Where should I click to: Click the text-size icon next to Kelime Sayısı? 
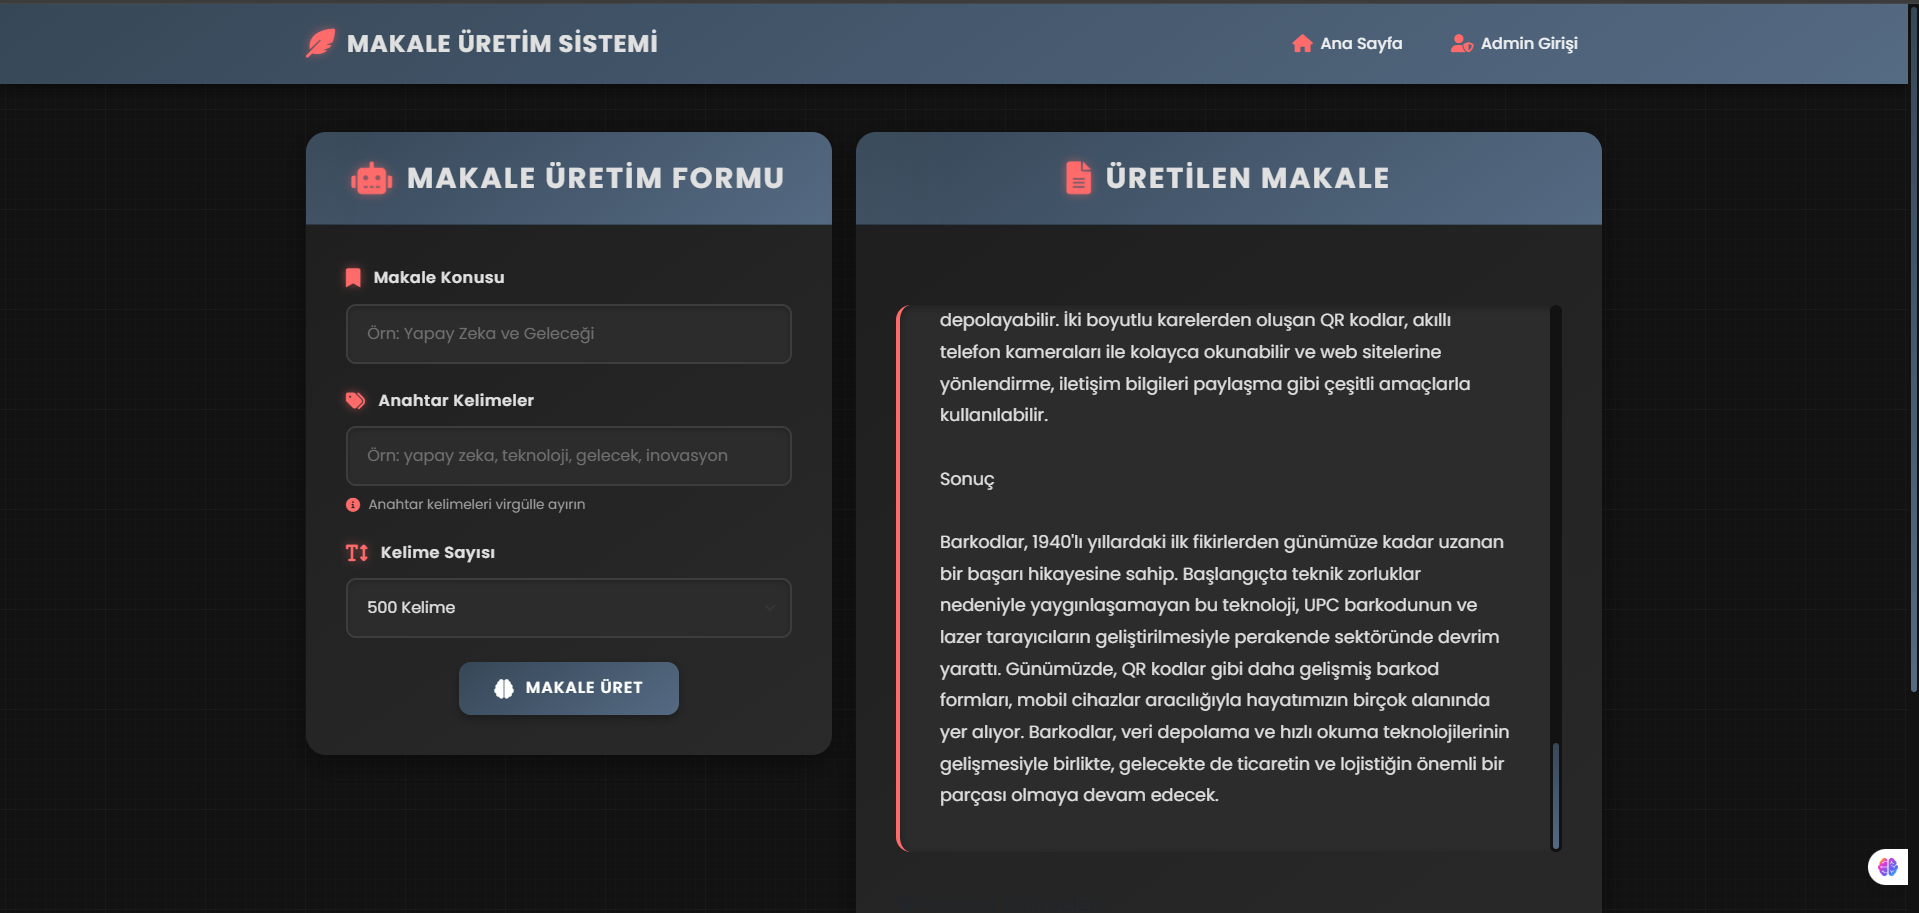(356, 552)
